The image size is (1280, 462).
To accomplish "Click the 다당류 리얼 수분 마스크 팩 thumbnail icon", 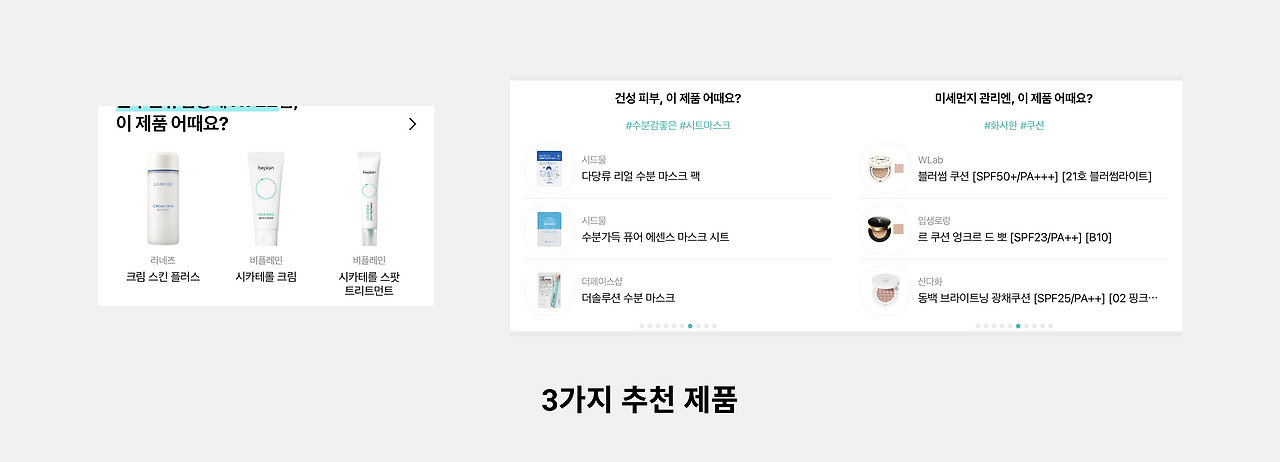I will (549, 168).
